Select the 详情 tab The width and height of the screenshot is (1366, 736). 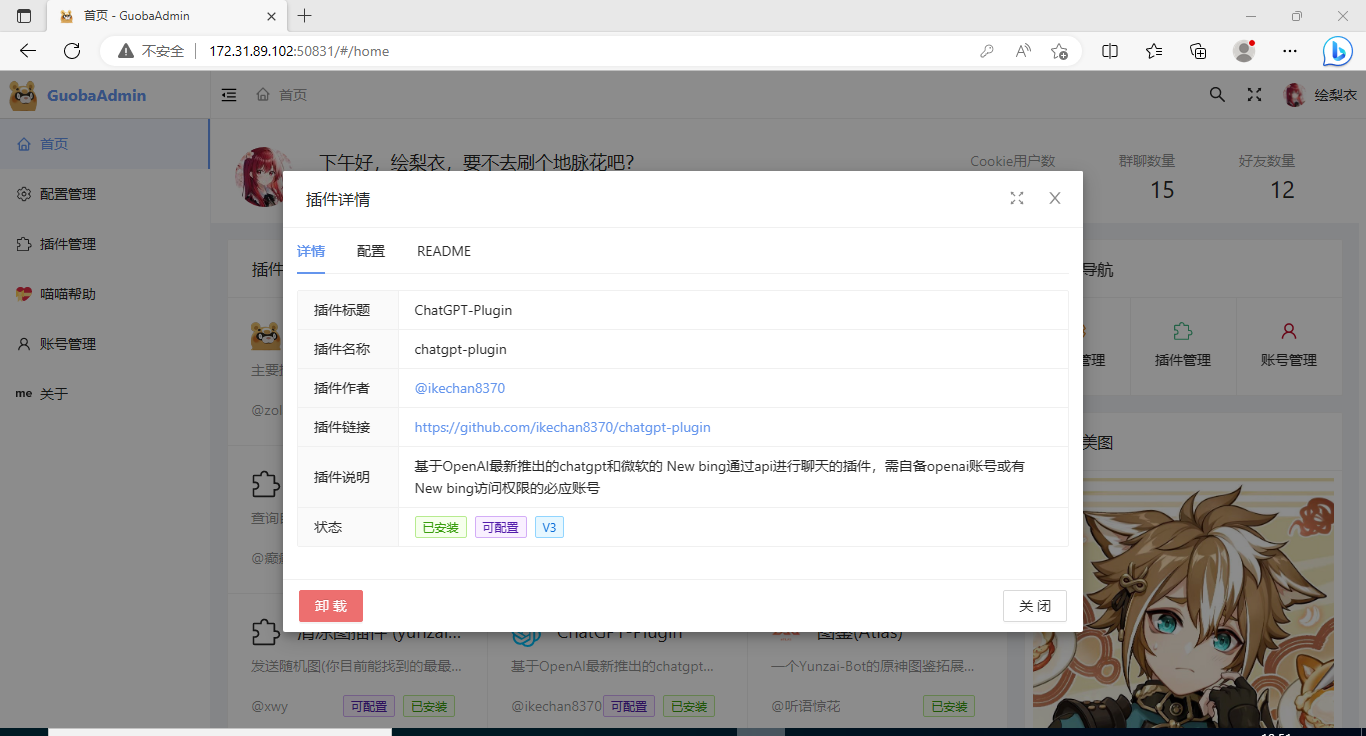311,251
